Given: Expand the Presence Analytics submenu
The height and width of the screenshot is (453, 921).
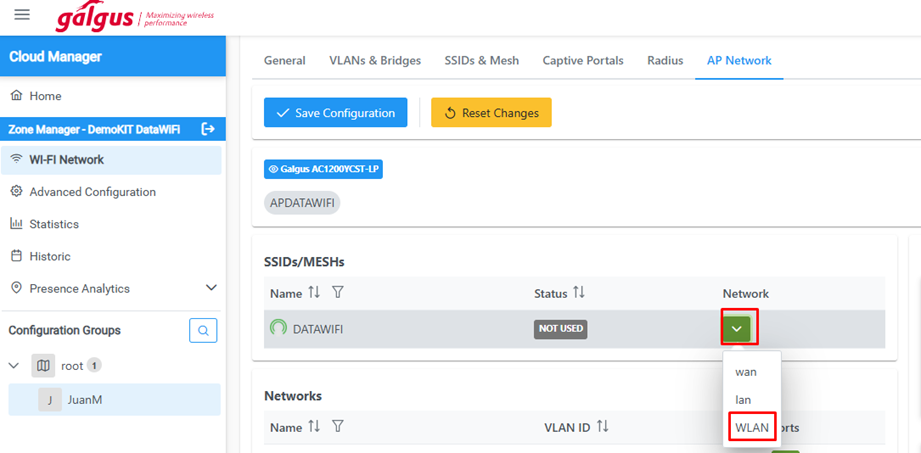Looking at the screenshot, I should click(211, 288).
